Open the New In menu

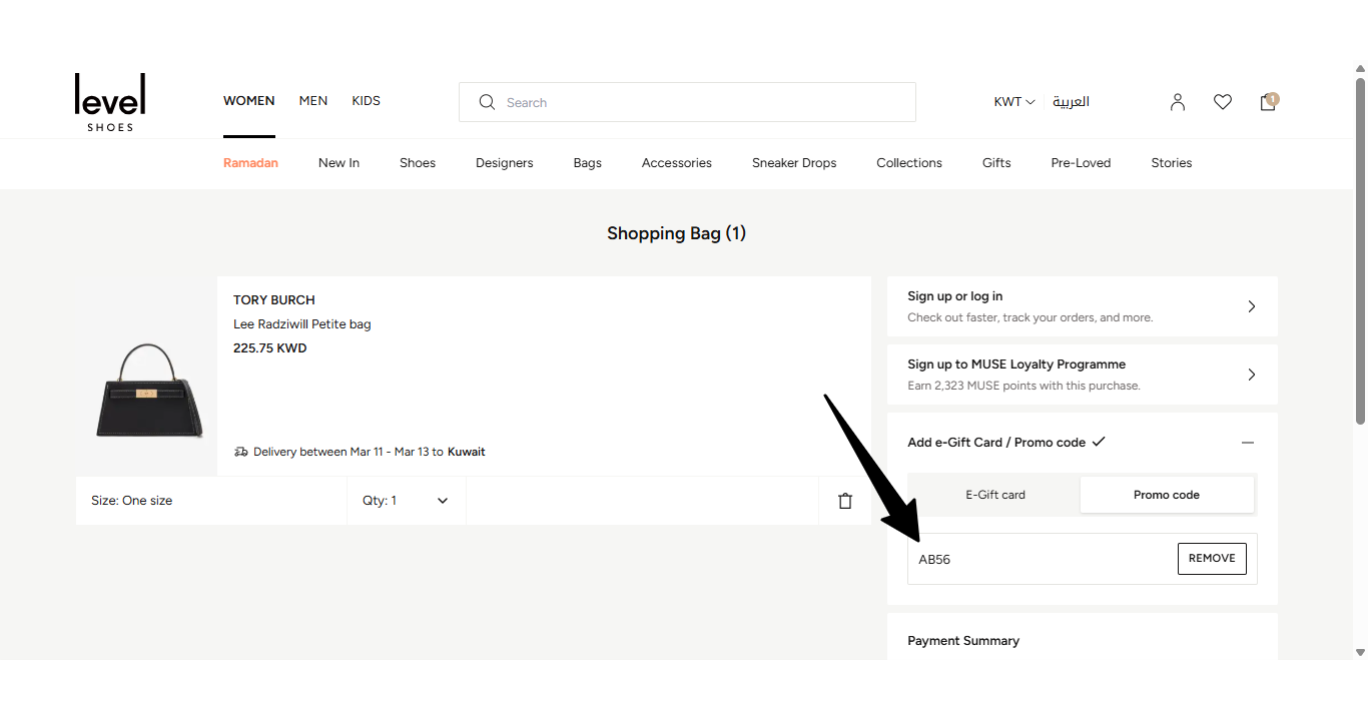339,163
